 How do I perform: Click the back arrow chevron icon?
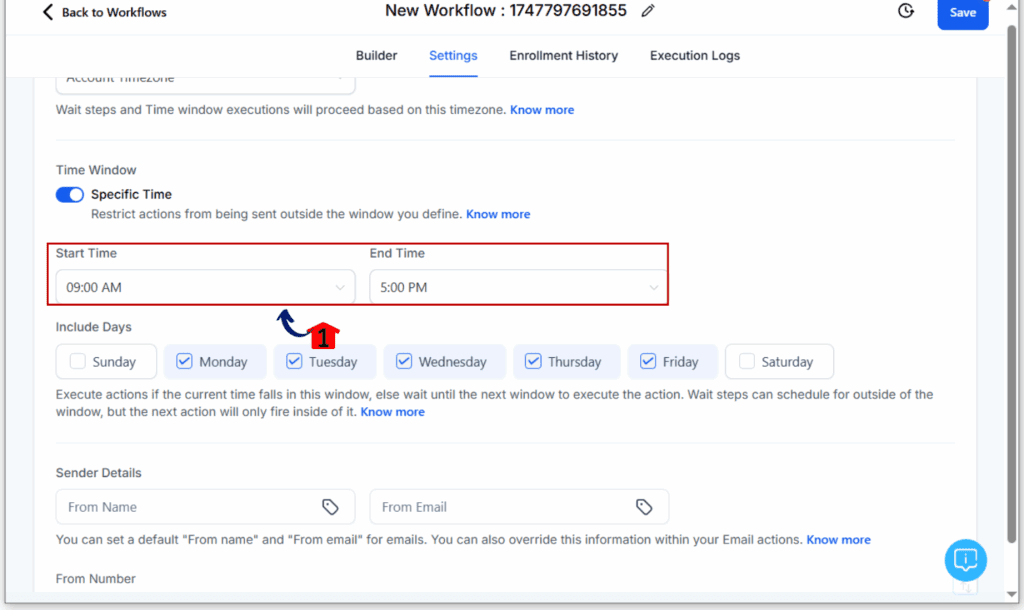(48, 12)
